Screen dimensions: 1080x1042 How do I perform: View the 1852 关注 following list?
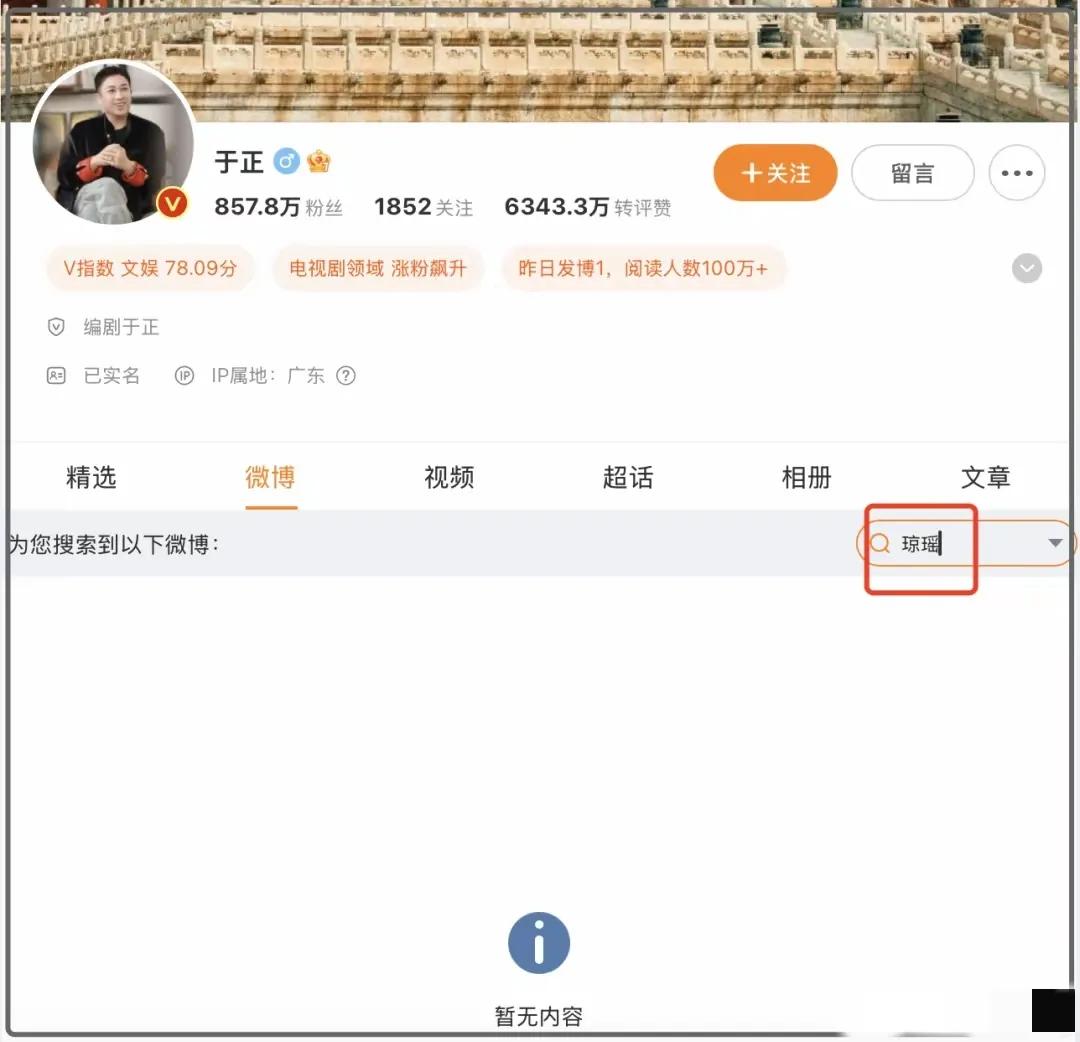click(424, 207)
